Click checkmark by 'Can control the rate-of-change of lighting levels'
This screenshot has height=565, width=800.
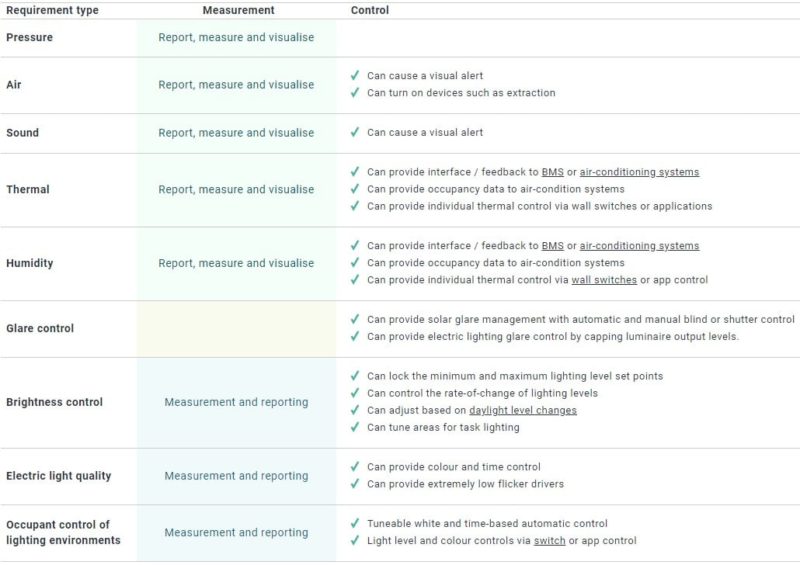click(x=355, y=393)
